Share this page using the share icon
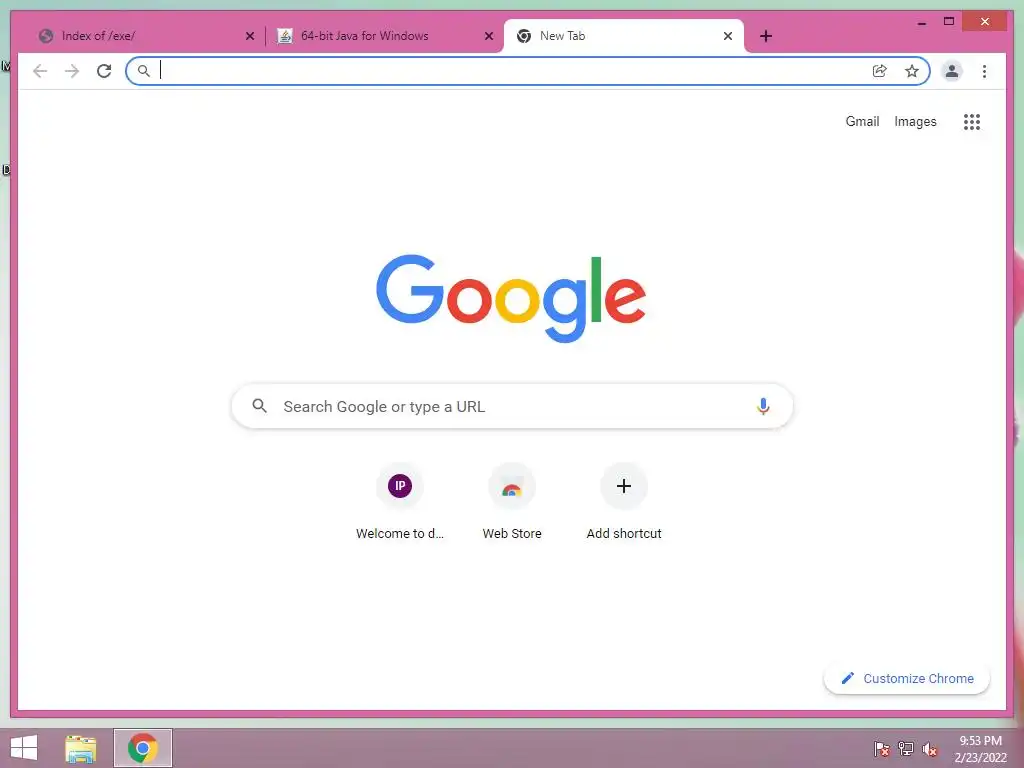Image resolution: width=1024 pixels, height=768 pixels. [x=880, y=71]
